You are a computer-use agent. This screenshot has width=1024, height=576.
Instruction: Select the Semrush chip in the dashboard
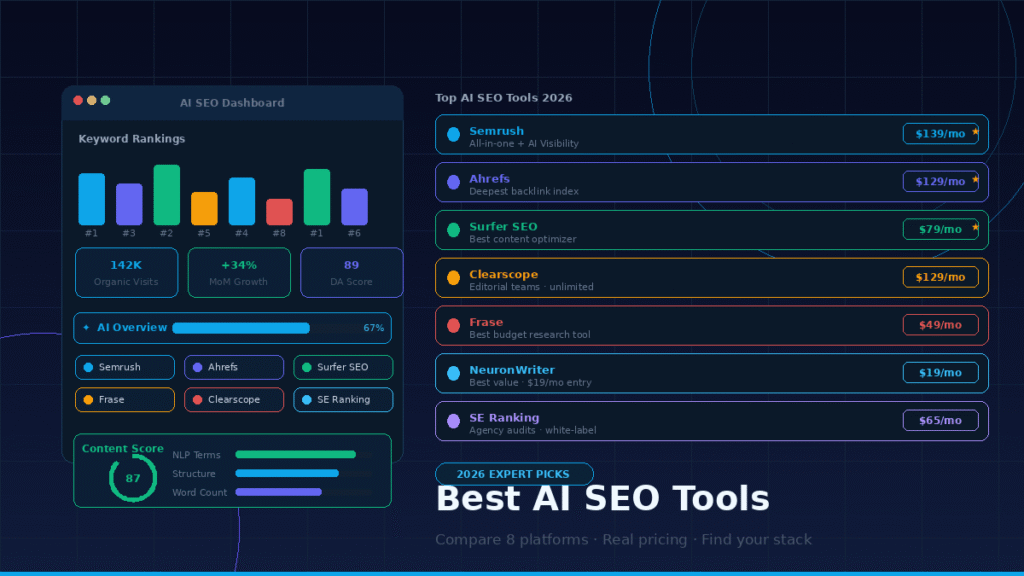pyautogui.click(x=125, y=367)
